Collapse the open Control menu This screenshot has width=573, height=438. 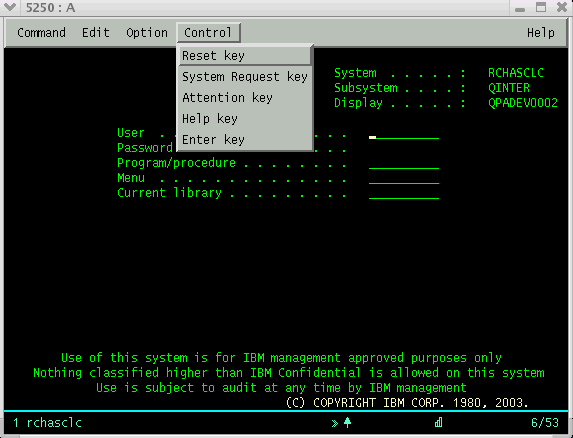tap(208, 33)
